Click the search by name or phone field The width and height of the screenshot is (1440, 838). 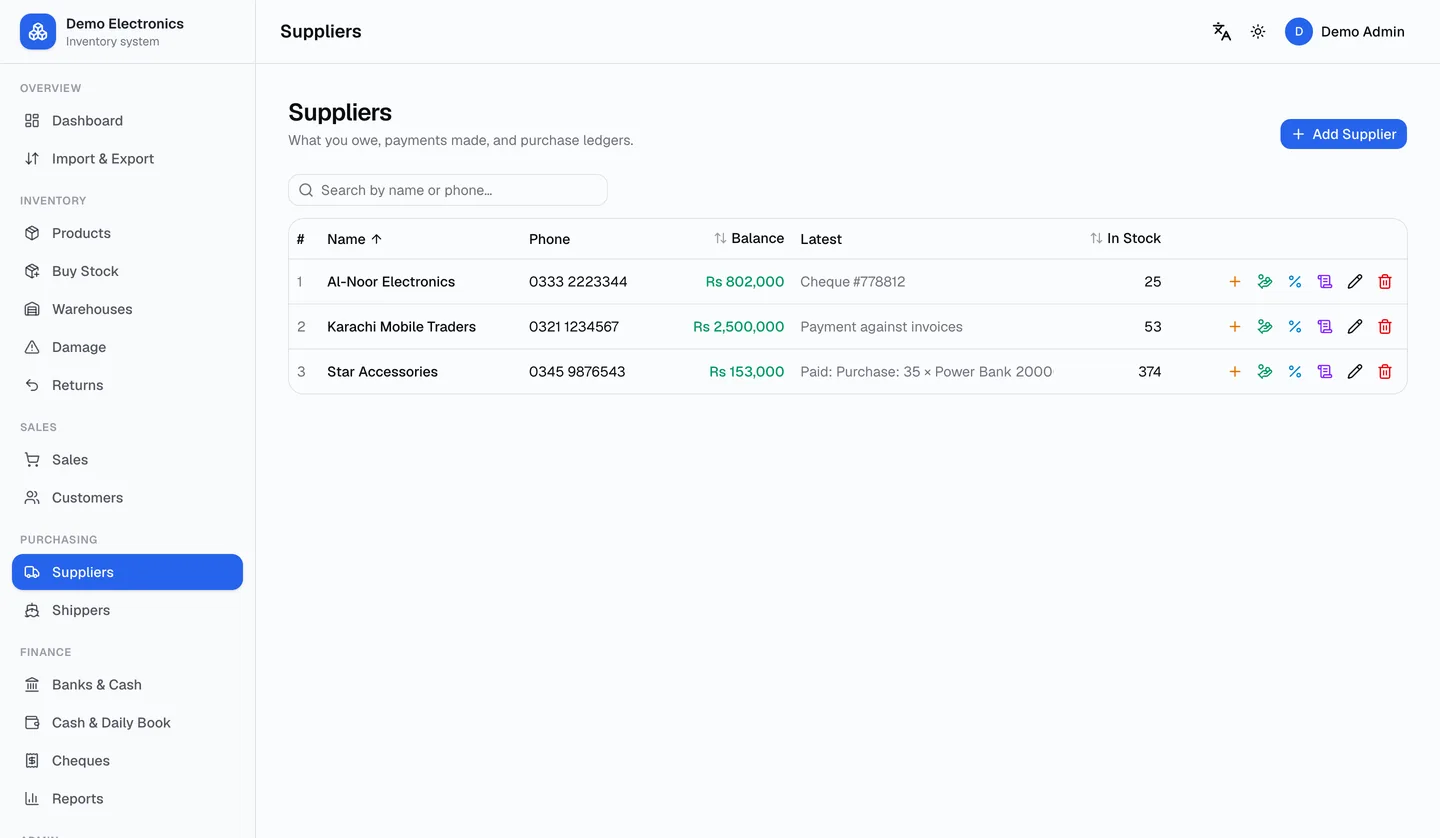tap(448, 190)
